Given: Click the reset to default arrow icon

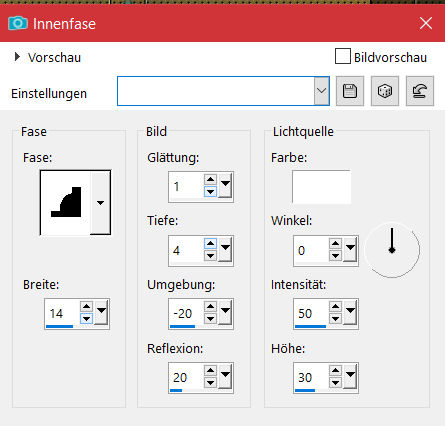Looking at the screenshot, I should [420, 91].
